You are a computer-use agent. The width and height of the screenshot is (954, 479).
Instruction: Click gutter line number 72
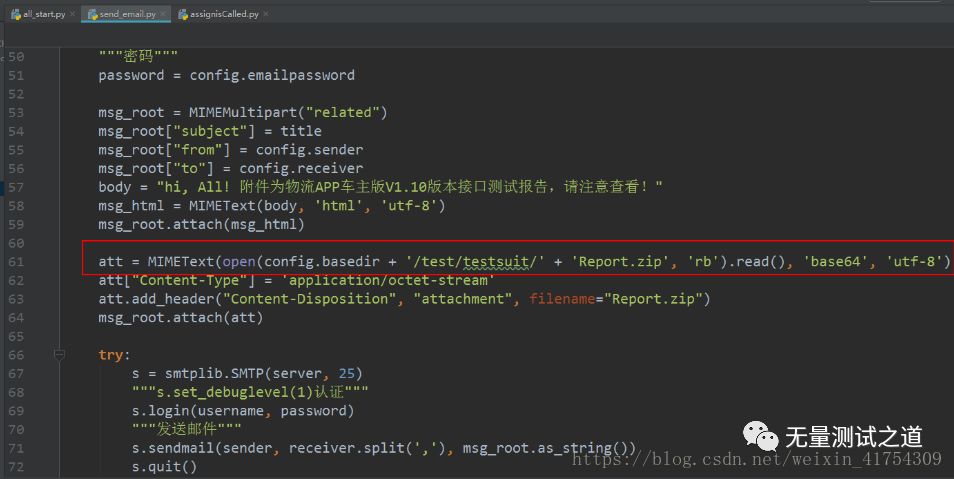coord(16,467)
